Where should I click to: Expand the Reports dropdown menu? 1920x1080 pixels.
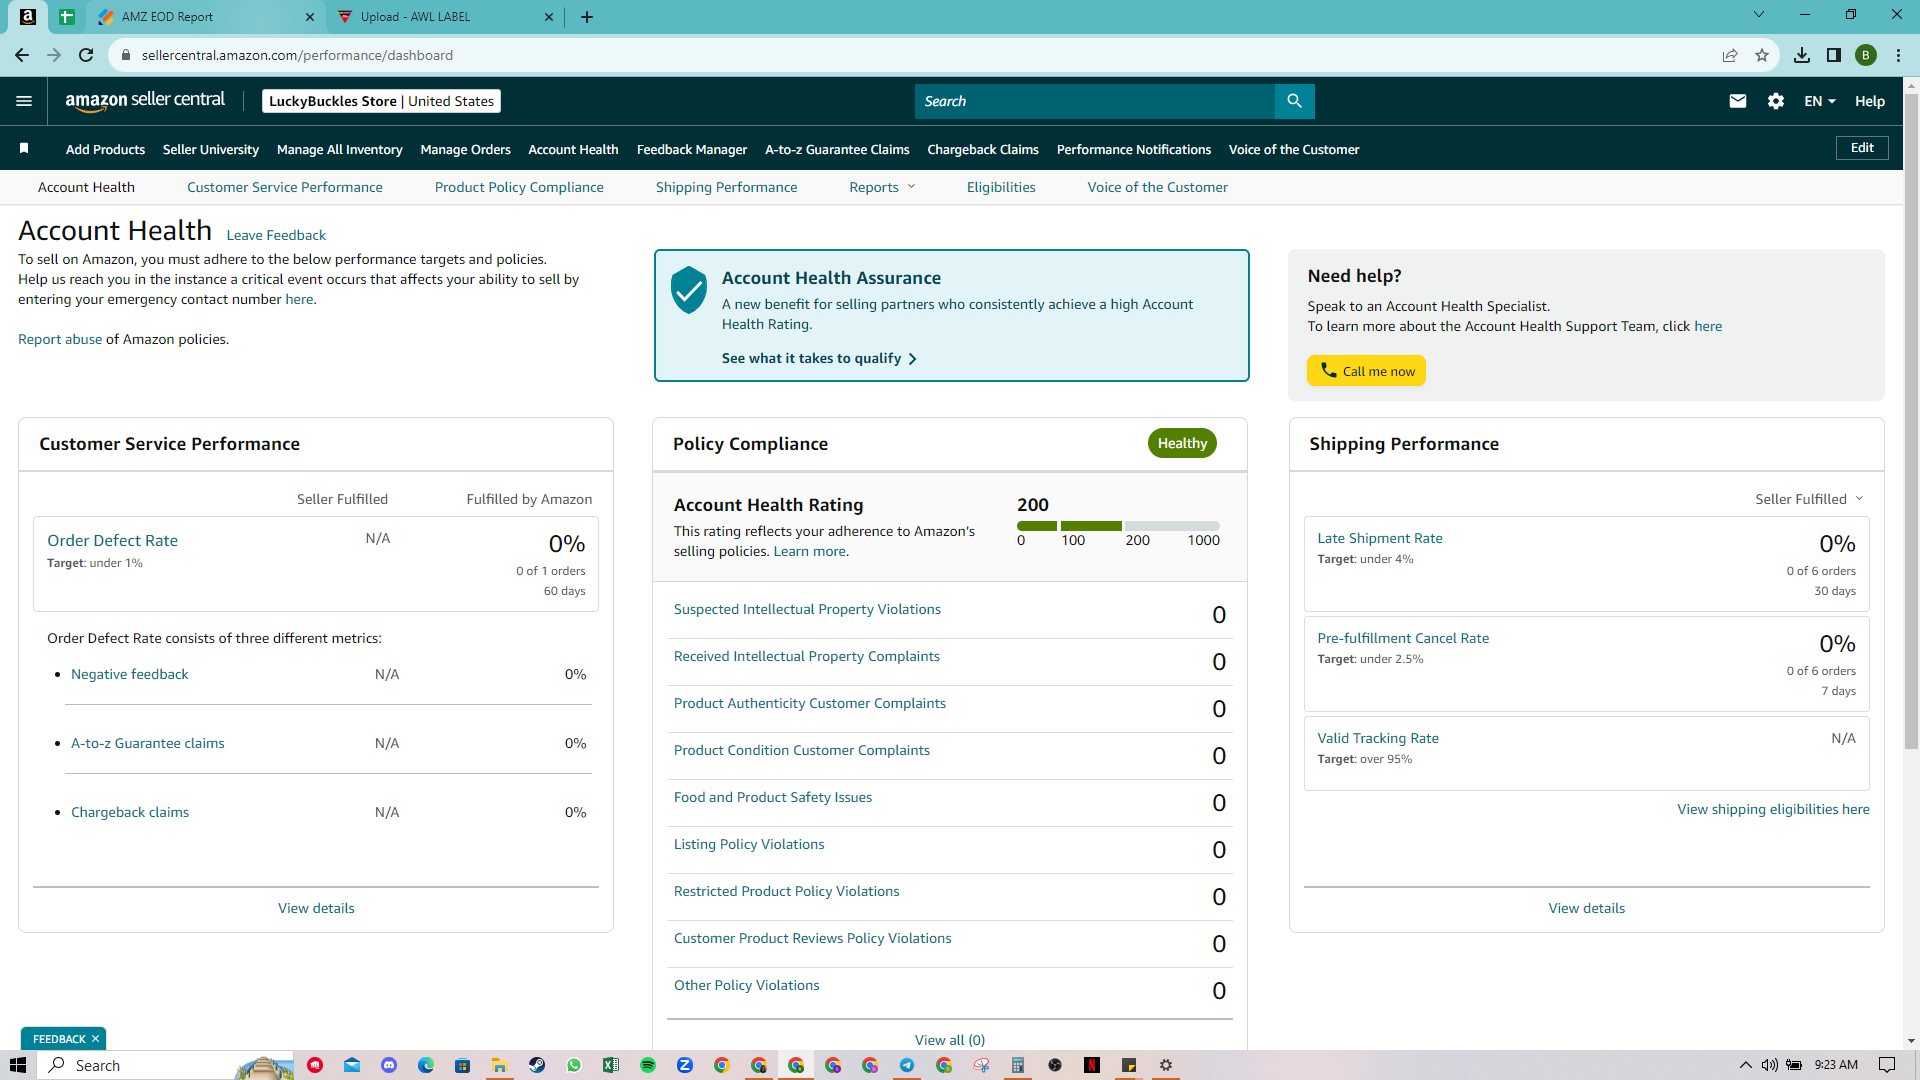point(882,187)
